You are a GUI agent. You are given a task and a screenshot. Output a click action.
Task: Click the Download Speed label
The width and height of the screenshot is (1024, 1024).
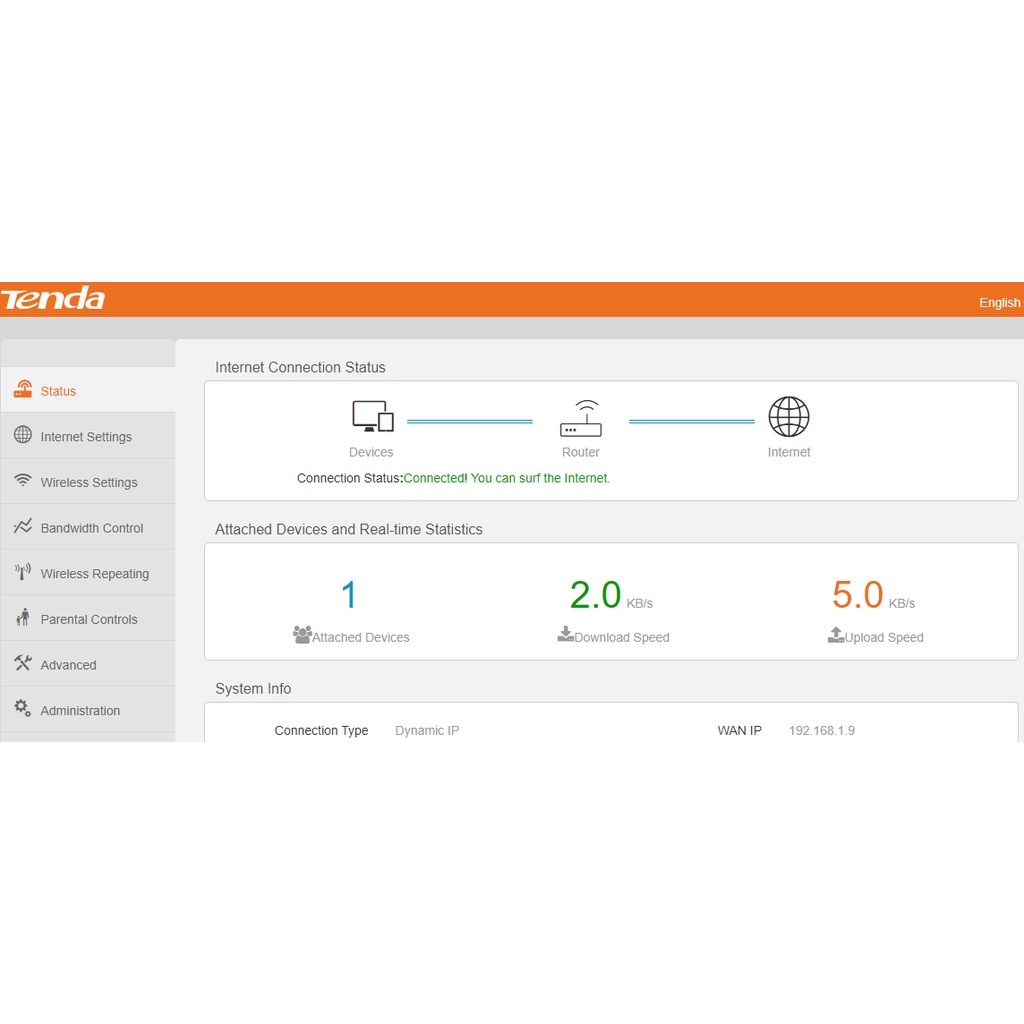tap(621, 637)
